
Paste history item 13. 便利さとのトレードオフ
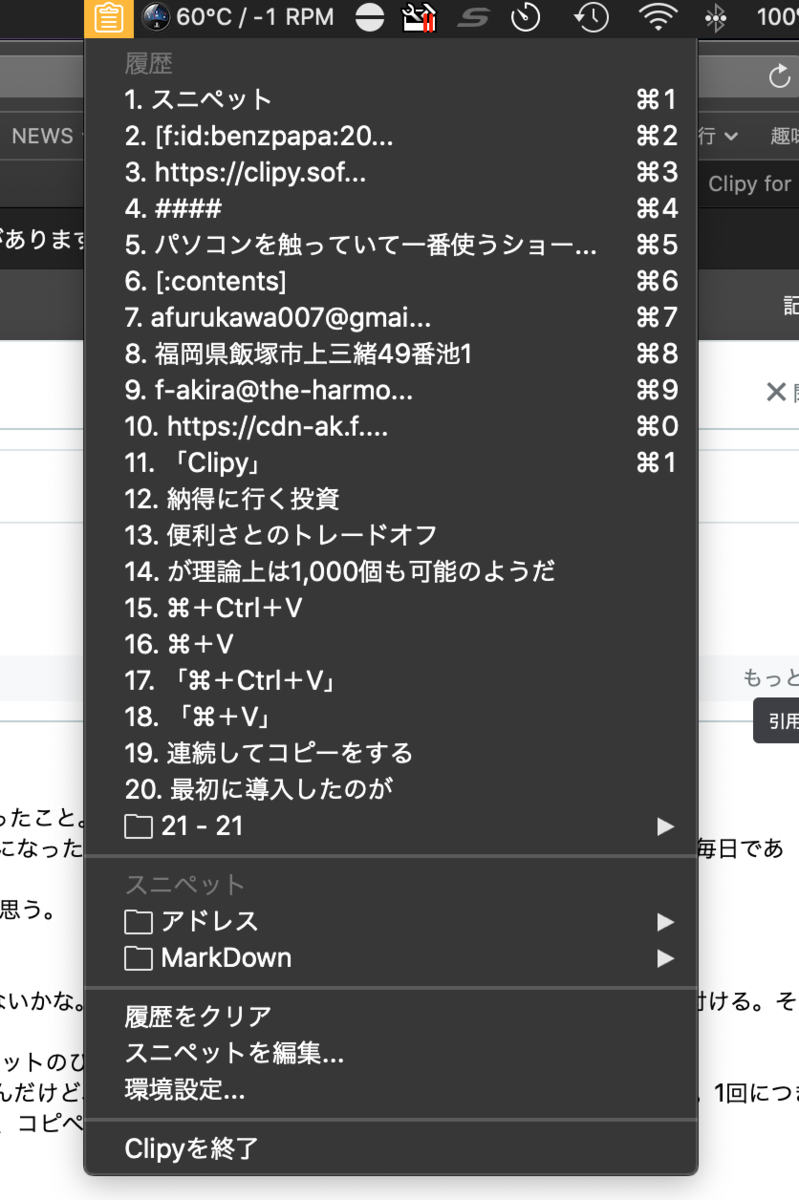tap(391, 535)
